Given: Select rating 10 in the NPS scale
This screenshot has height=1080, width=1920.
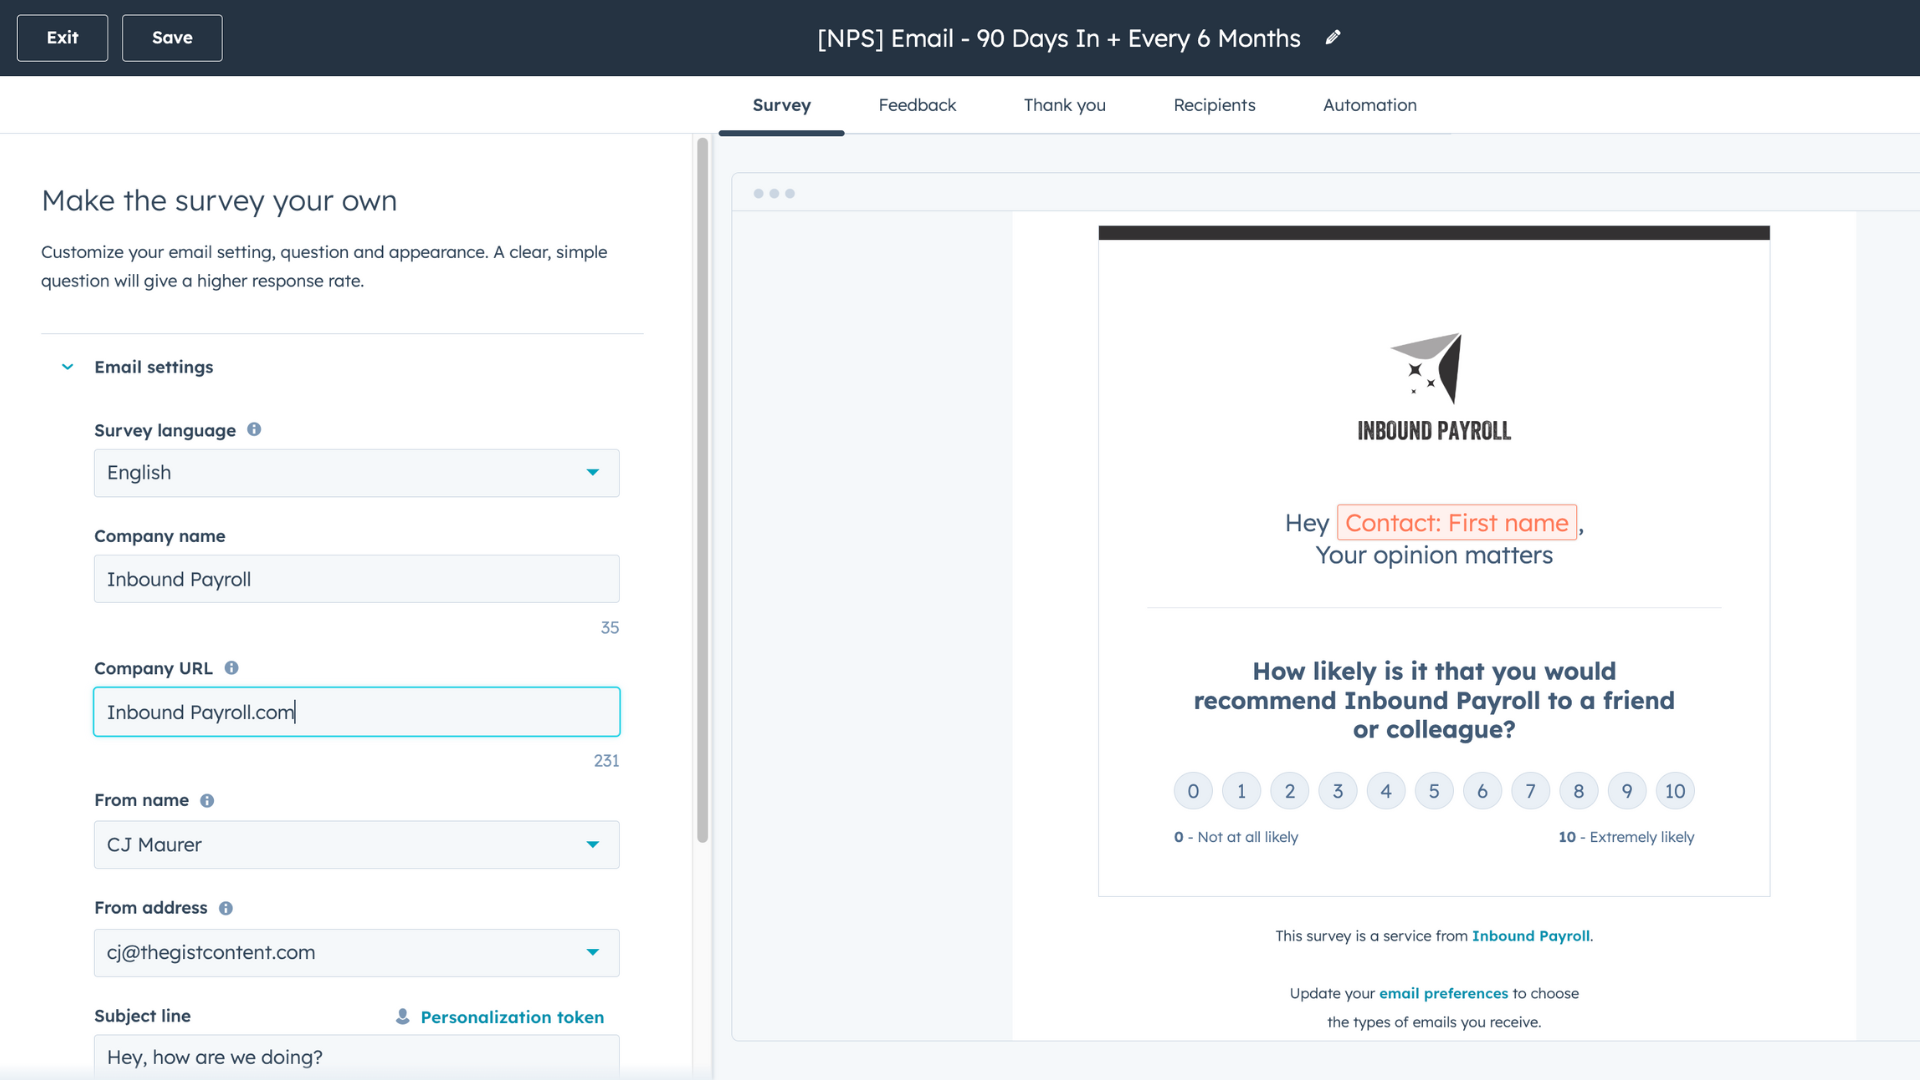Looking at the screenshot, I should tap(1674, 791).
